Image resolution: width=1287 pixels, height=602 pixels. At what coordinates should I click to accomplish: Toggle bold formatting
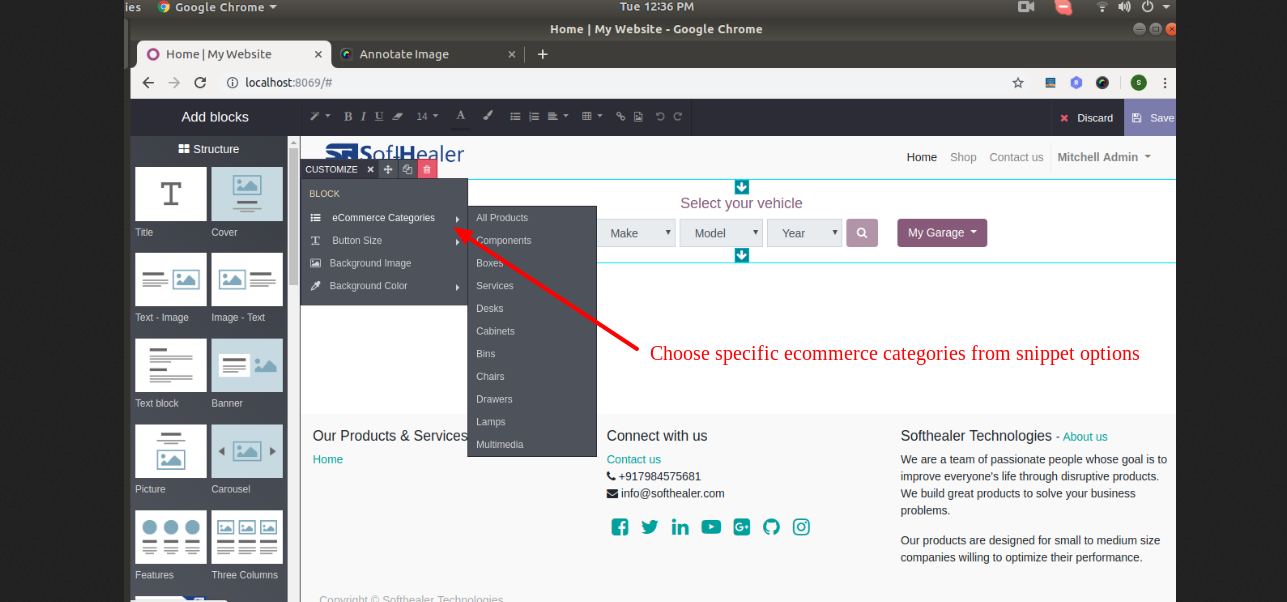coord(348,116)
